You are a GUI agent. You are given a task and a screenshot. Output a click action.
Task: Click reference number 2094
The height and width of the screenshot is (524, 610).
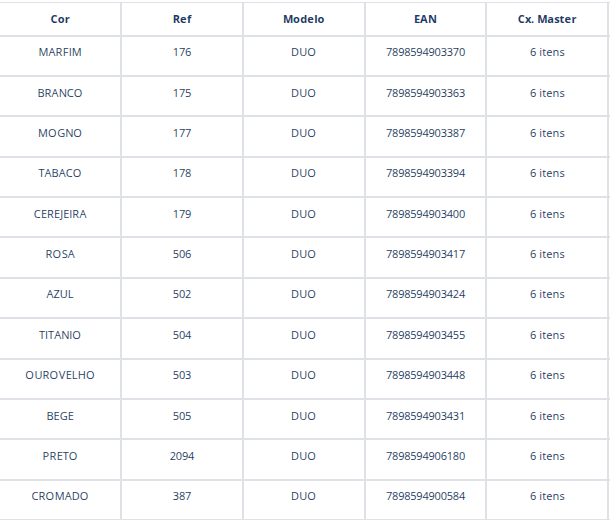182,456
